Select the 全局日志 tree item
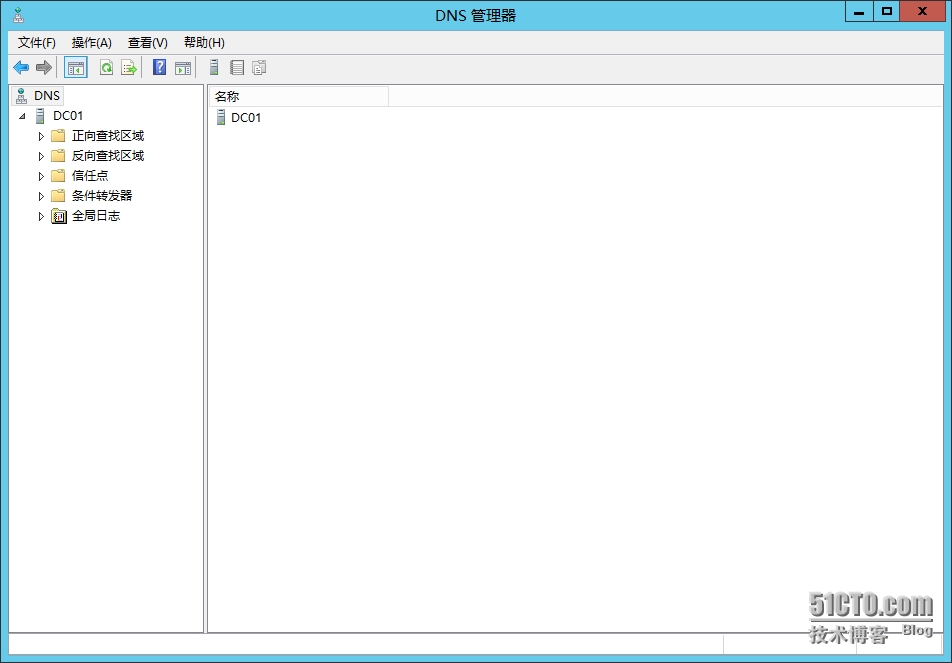This screenshot has width=952, height=663. pyautogui.click(x=95, y=216)
